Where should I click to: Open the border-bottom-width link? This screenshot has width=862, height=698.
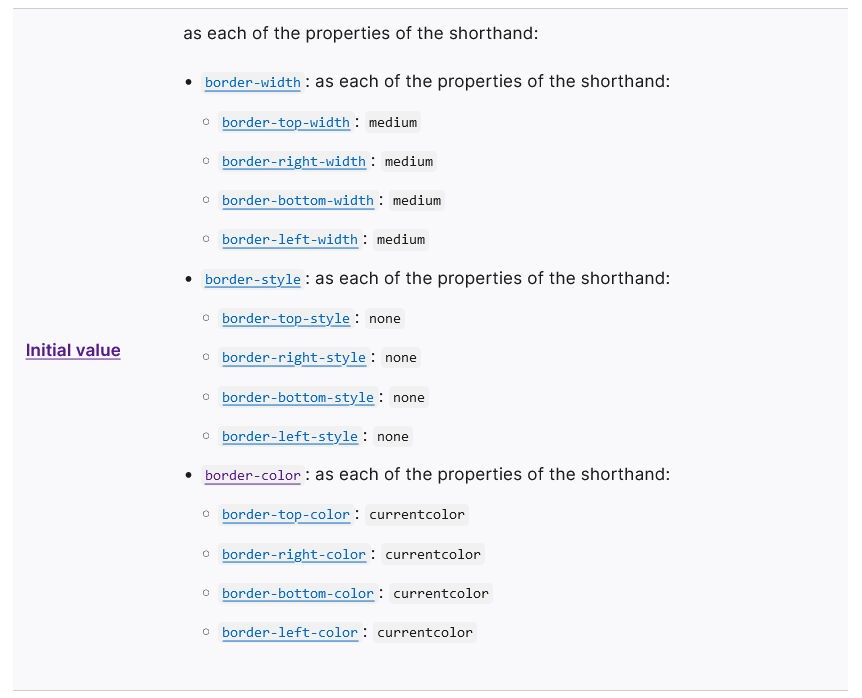coord(298,201)
